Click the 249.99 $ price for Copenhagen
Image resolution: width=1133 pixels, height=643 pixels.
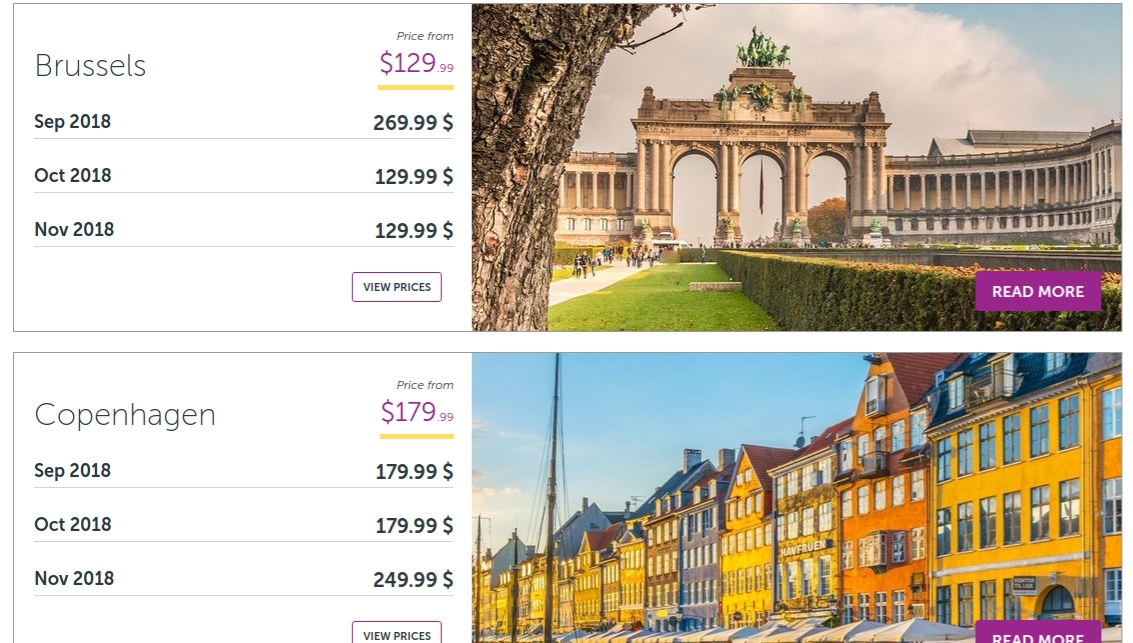click(413, 580)
